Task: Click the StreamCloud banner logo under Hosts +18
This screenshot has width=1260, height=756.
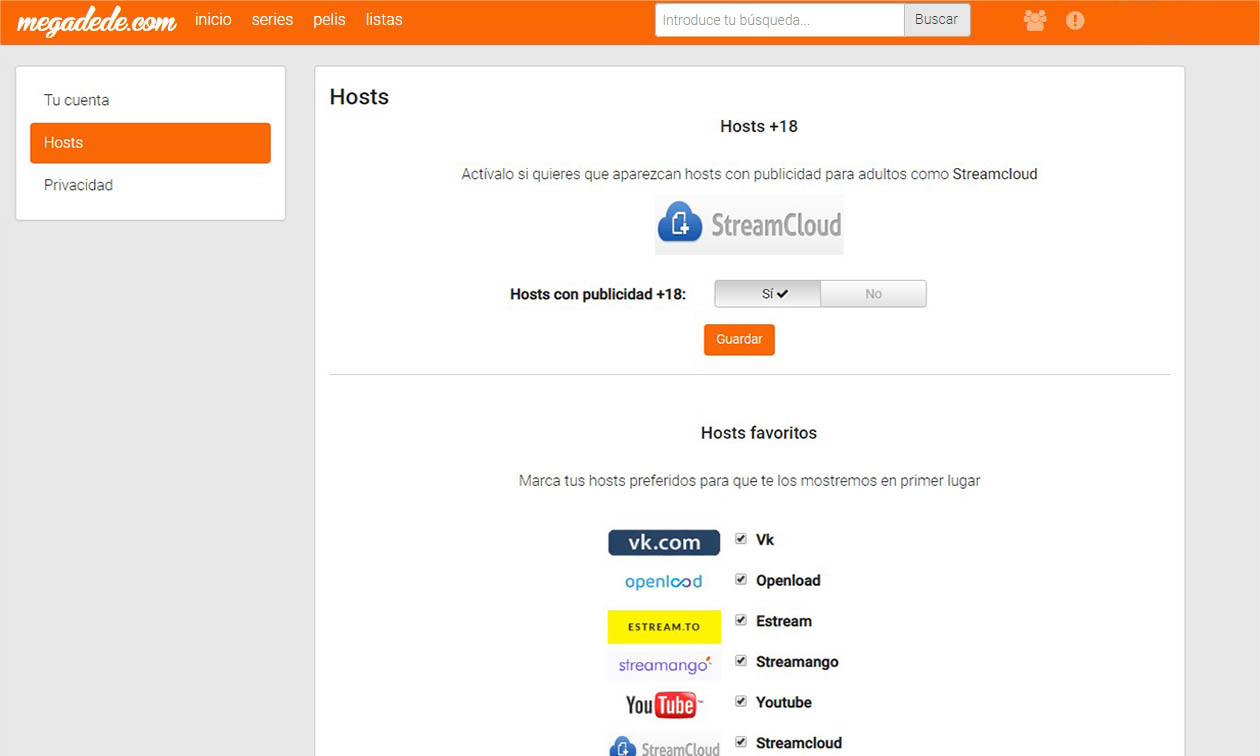Action: 749,225
